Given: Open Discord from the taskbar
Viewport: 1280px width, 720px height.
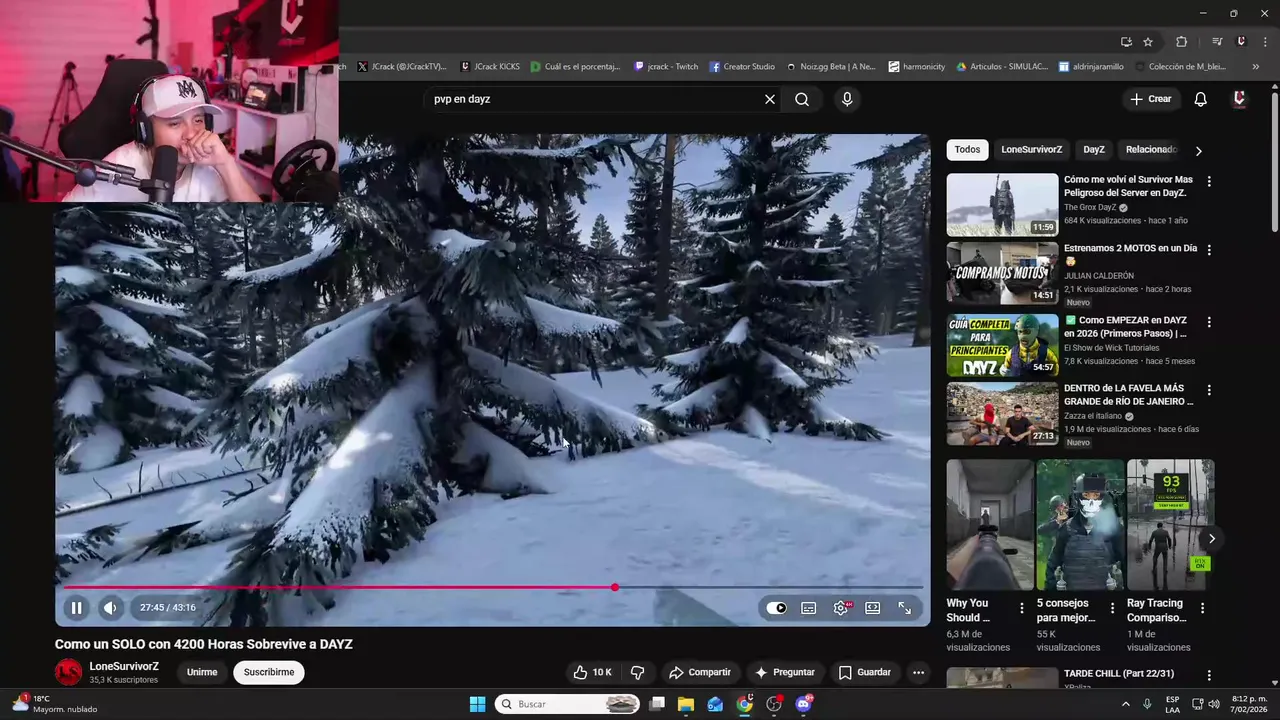Looking at the screenshot, I should (803, 704).
